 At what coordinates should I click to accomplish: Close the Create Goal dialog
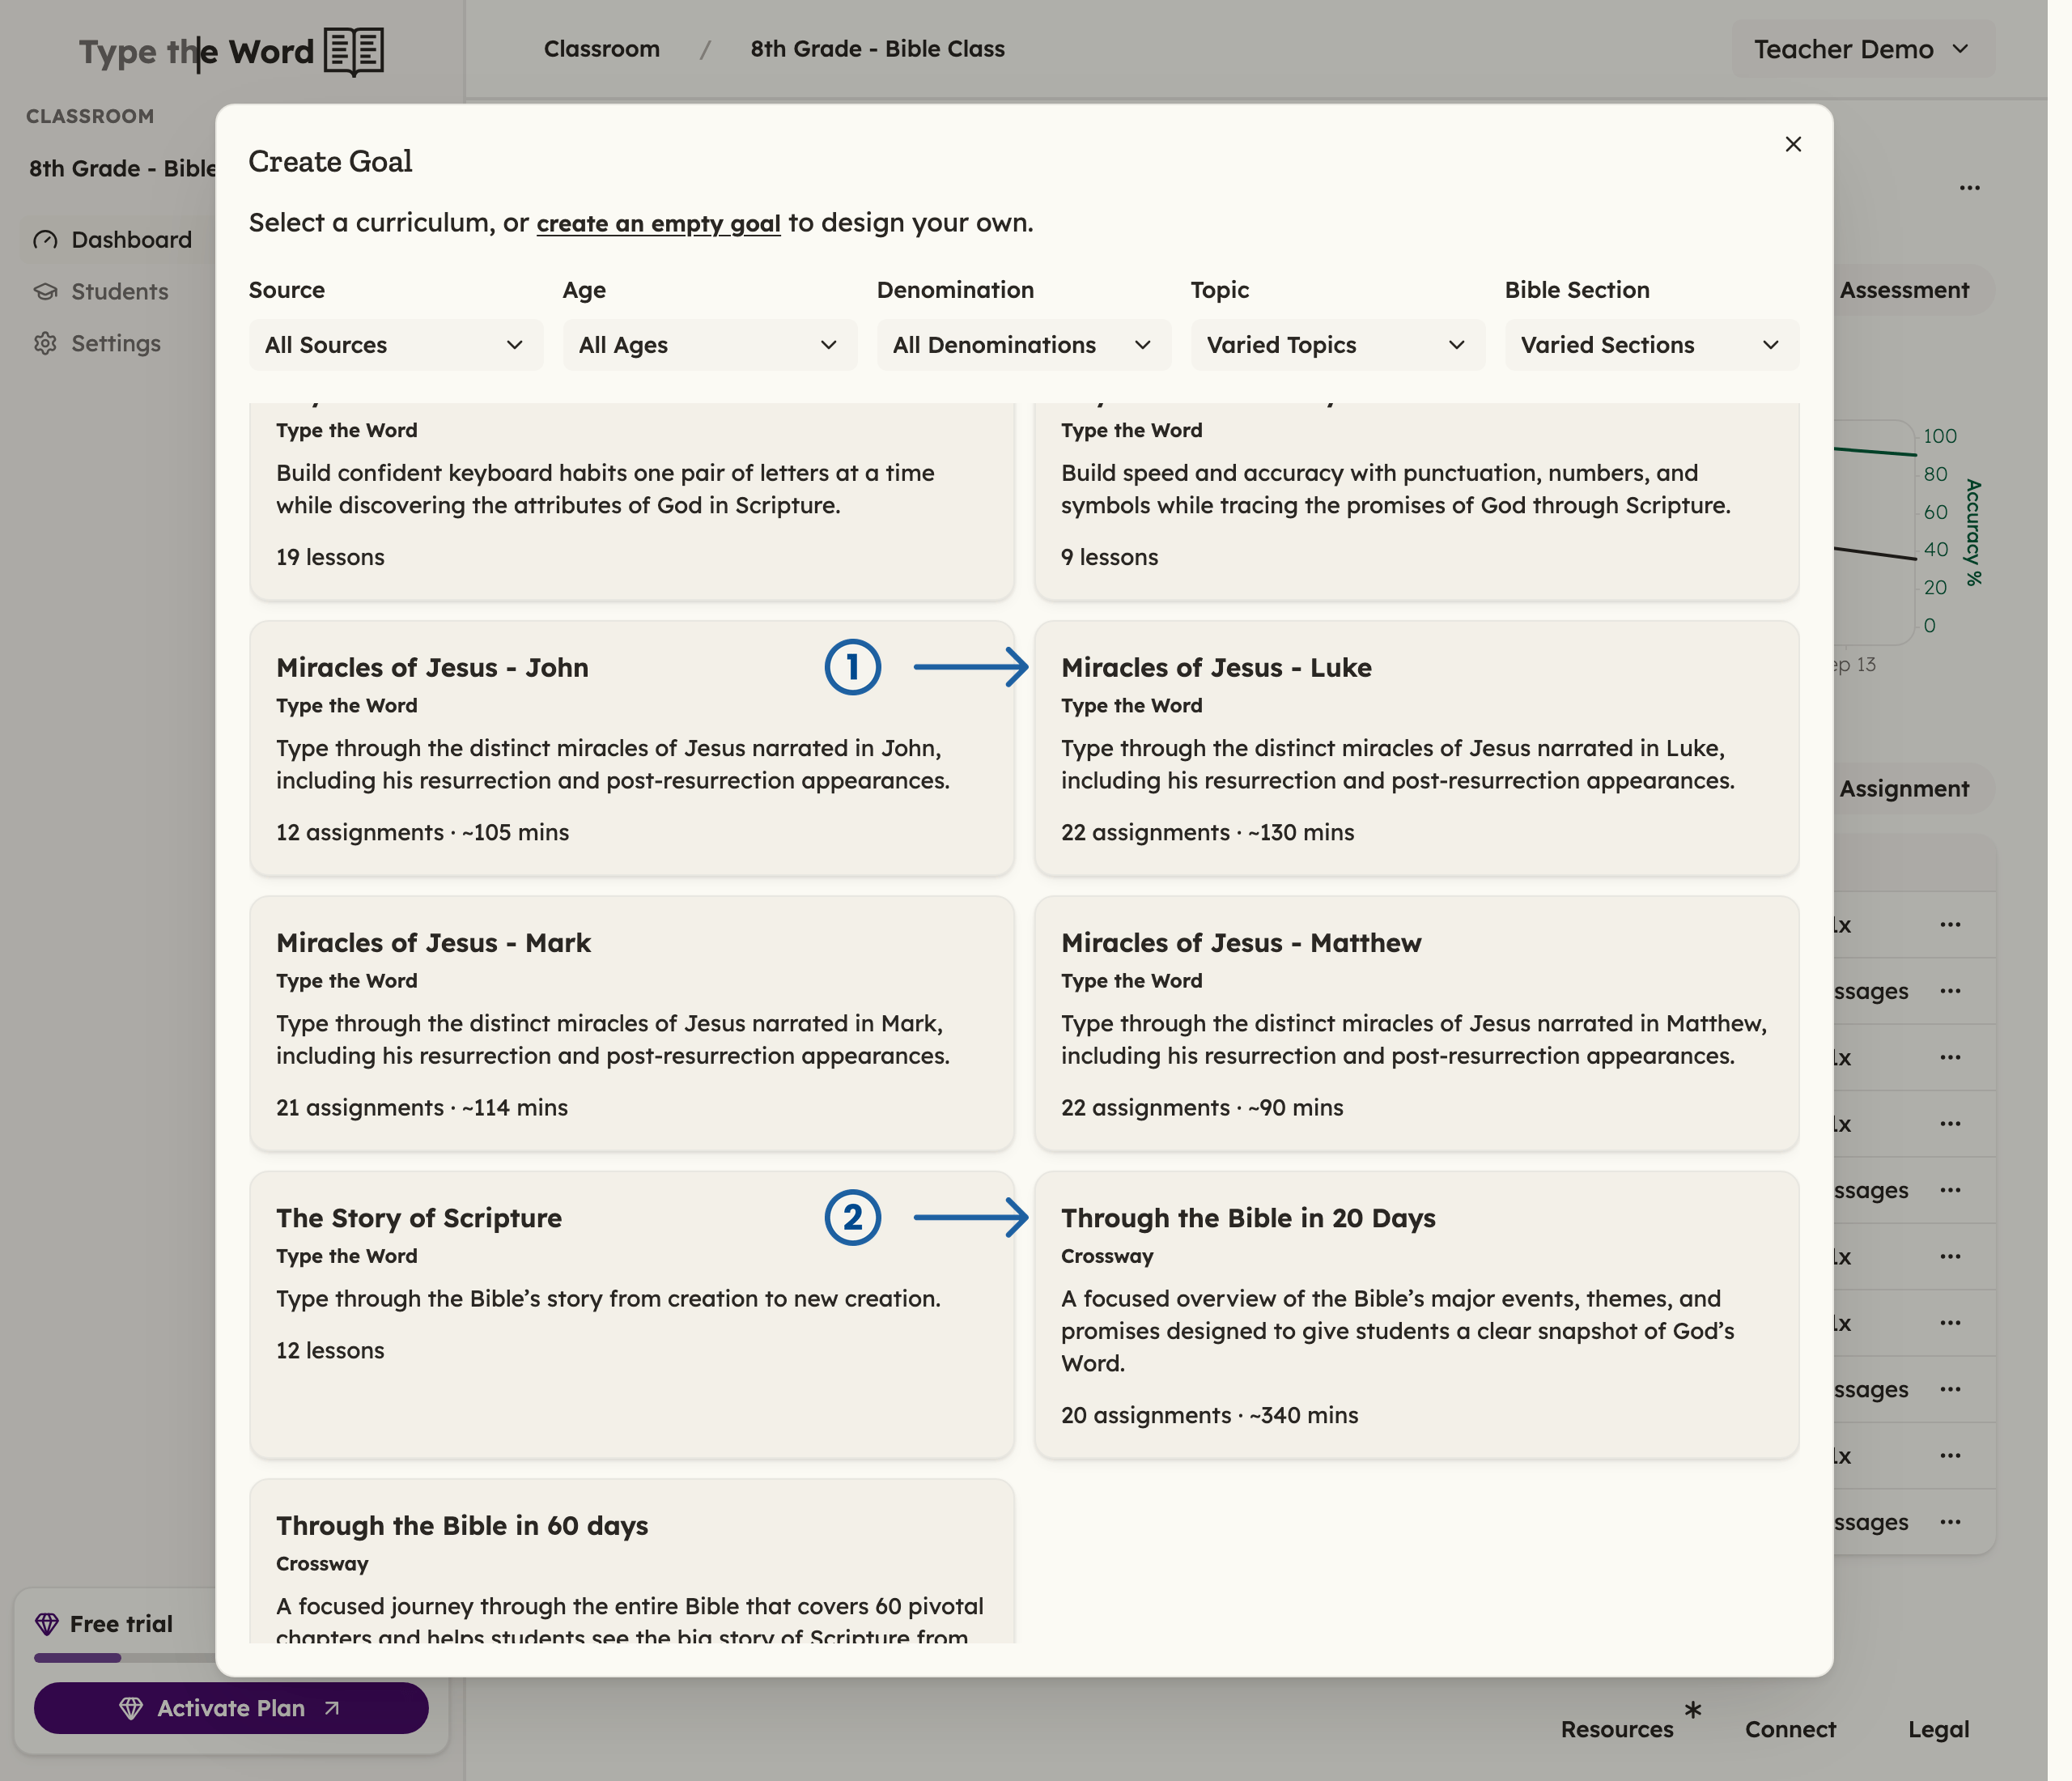click(1793, 144)
